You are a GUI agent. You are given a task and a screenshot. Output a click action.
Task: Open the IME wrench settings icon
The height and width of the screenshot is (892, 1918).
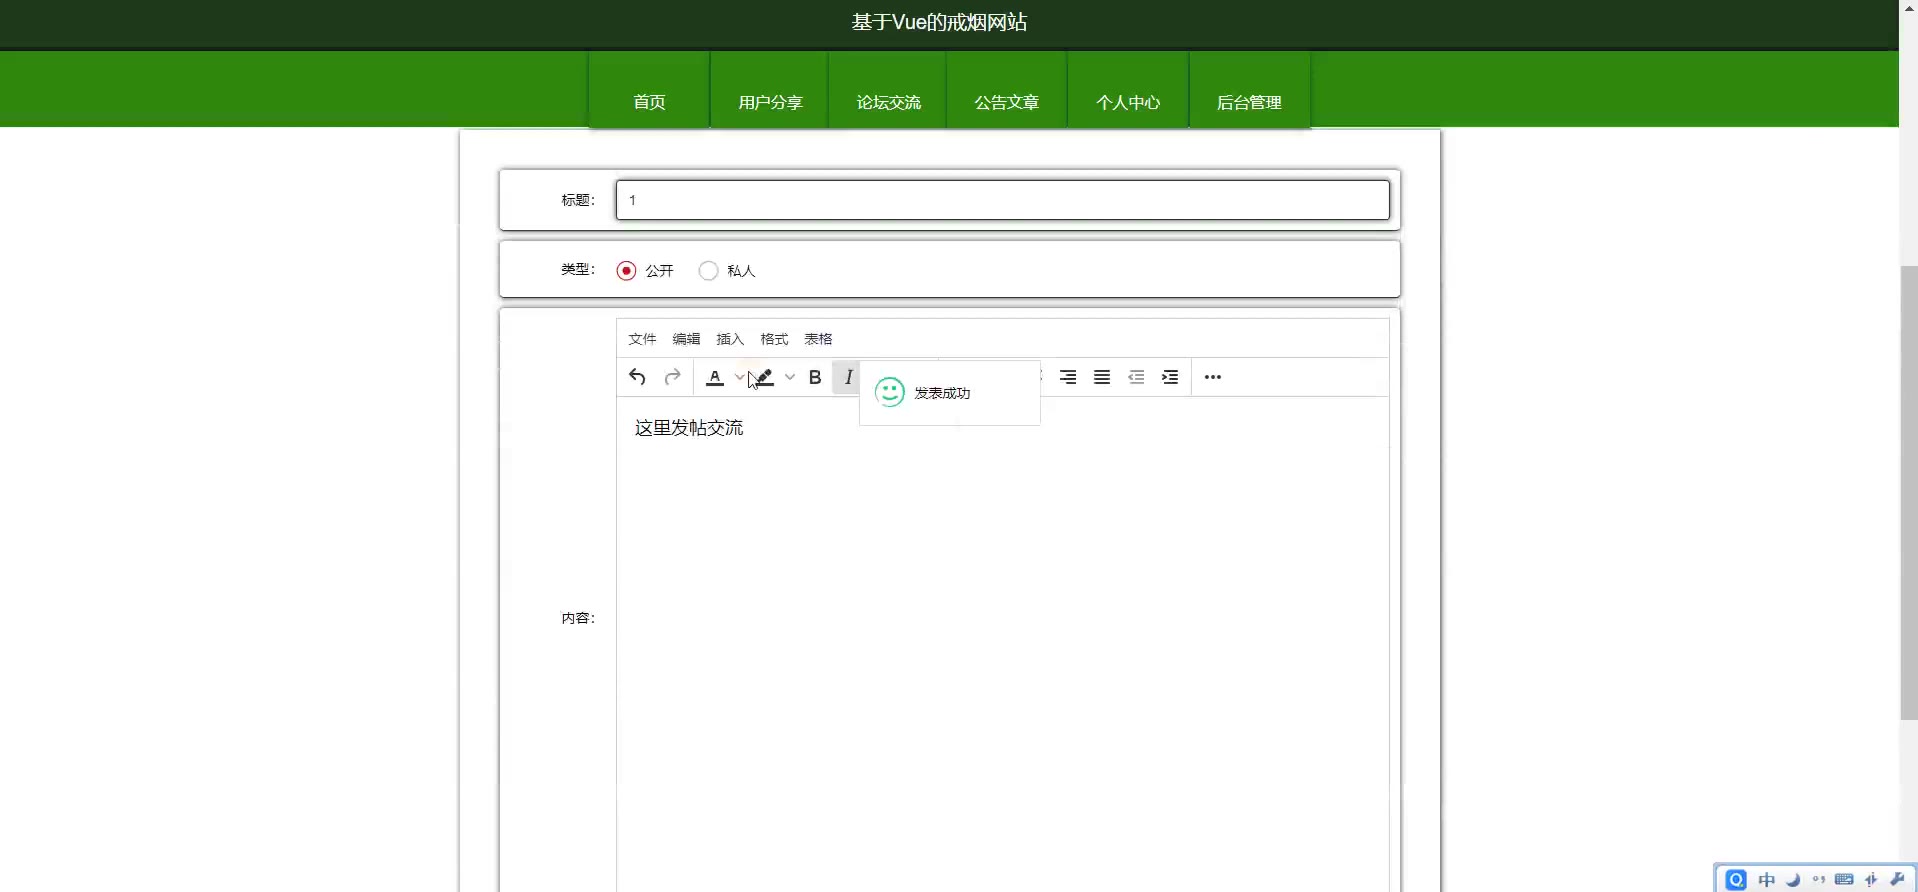[x=1897, y=880]
